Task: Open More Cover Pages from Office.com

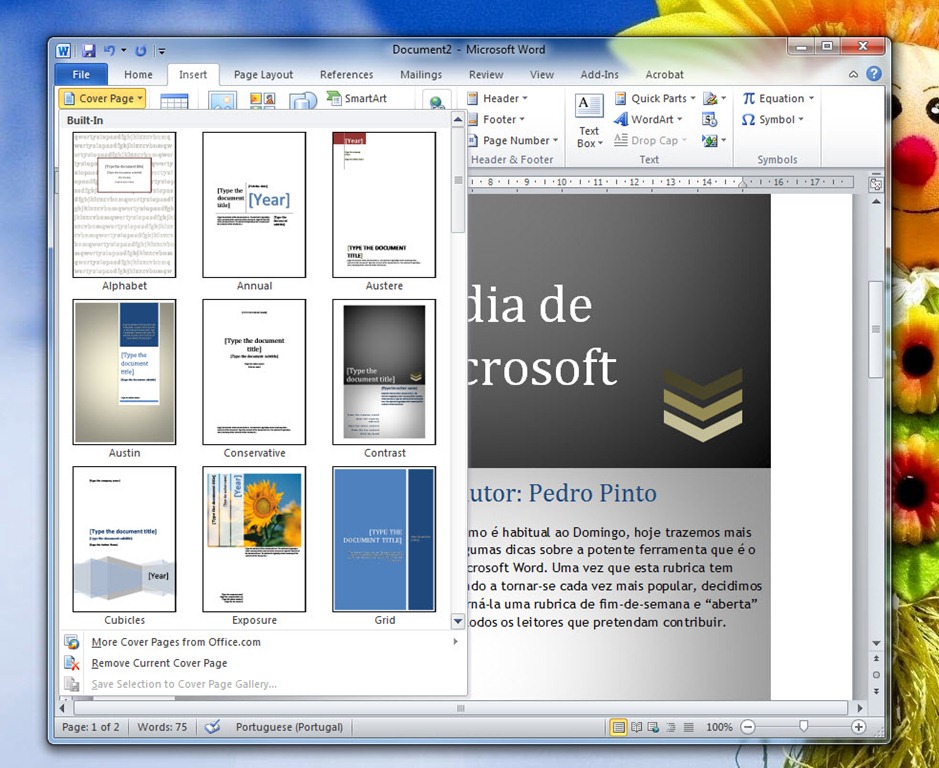Action: 262,642
